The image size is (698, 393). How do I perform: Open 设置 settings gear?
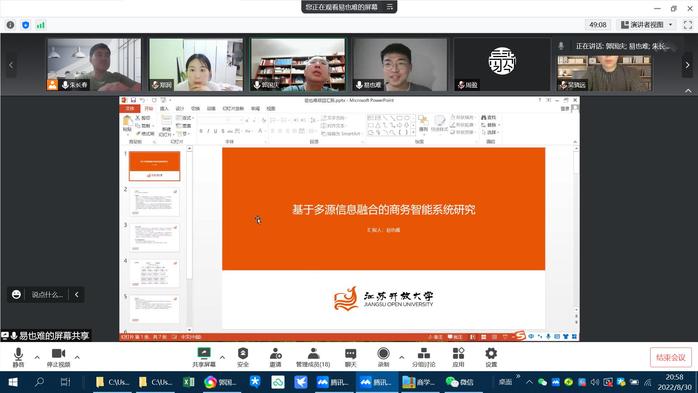point(491,357)
